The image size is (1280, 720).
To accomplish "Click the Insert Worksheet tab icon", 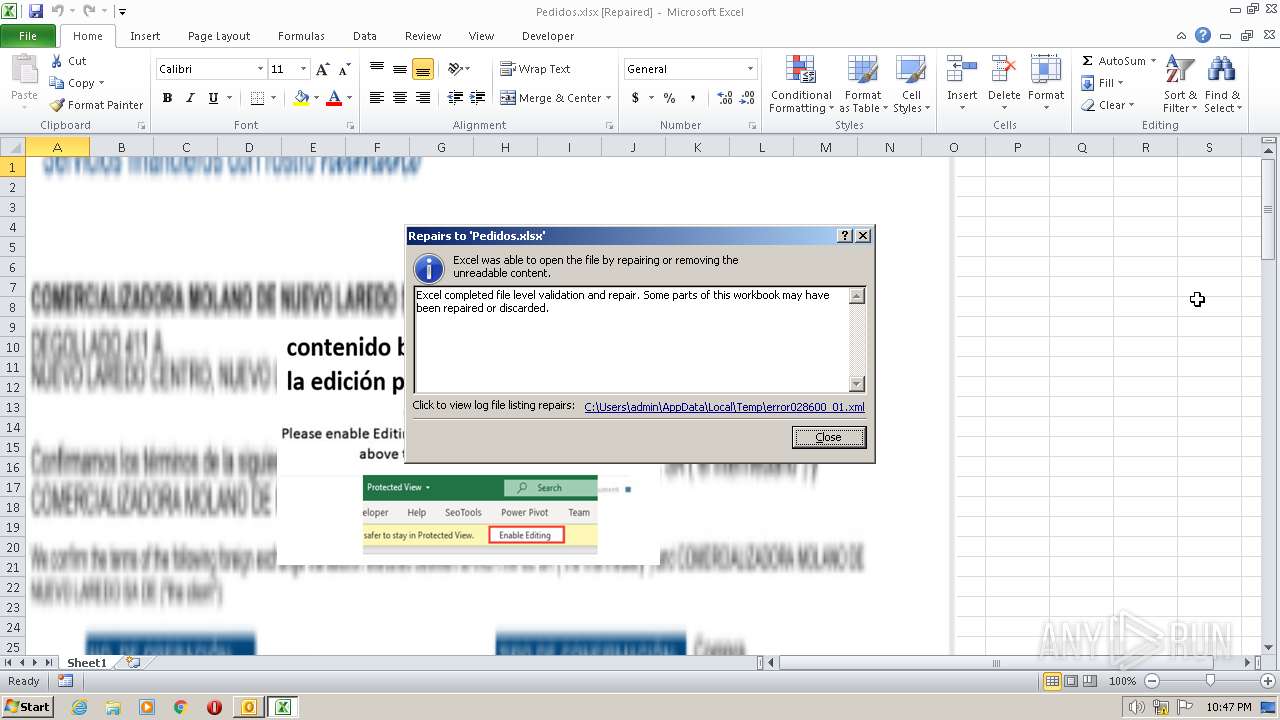I will coord(133,663).
